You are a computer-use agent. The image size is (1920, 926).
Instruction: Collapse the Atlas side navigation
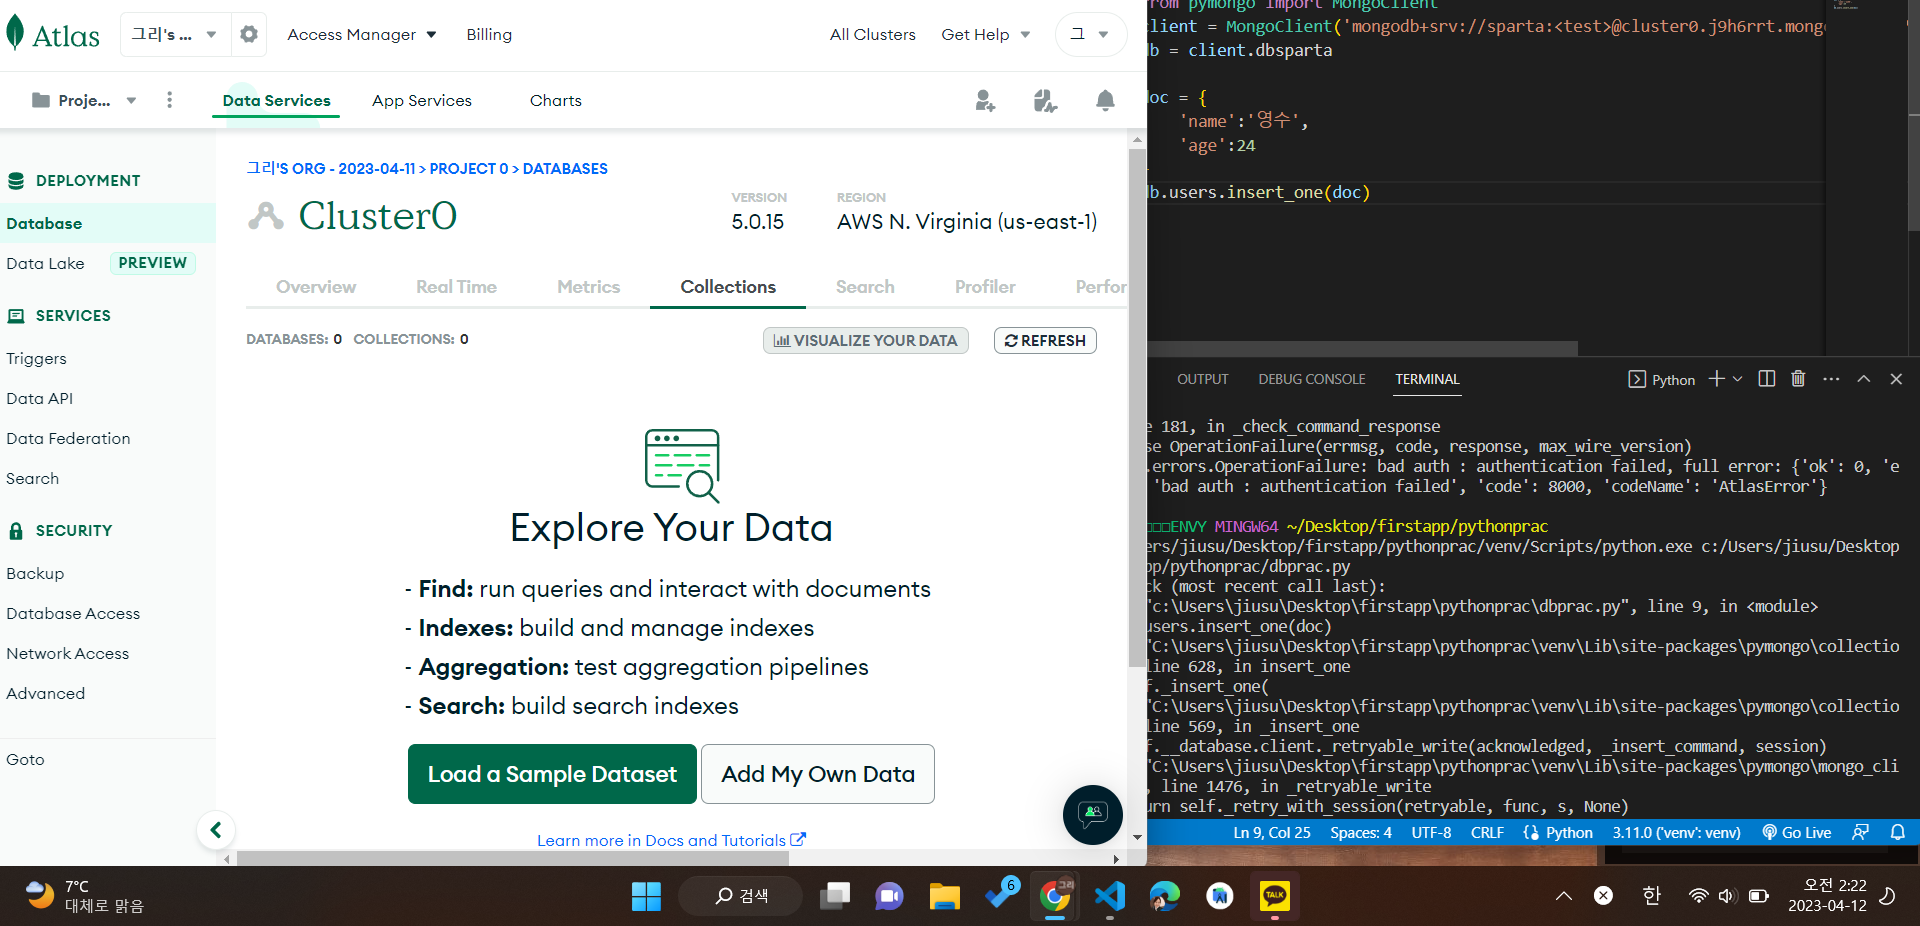(216, 829)
